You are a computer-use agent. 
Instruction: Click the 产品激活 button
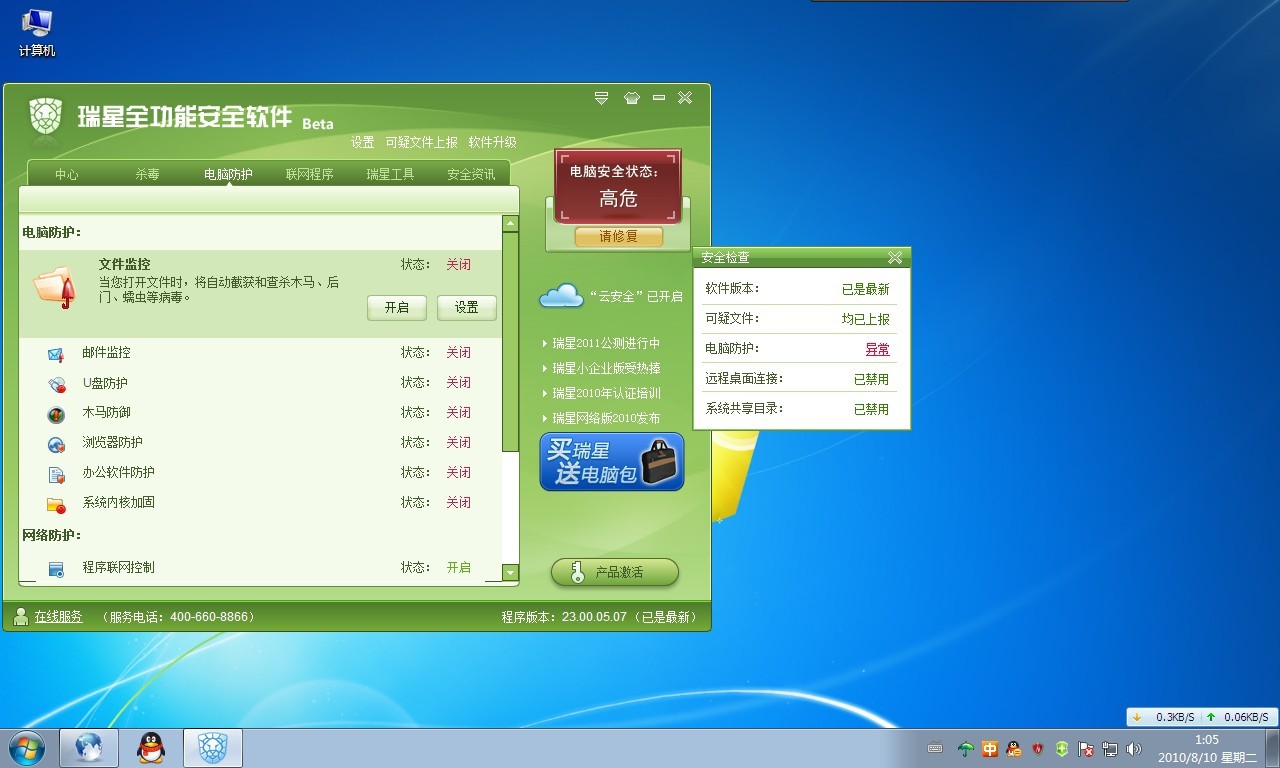(615, 573)
